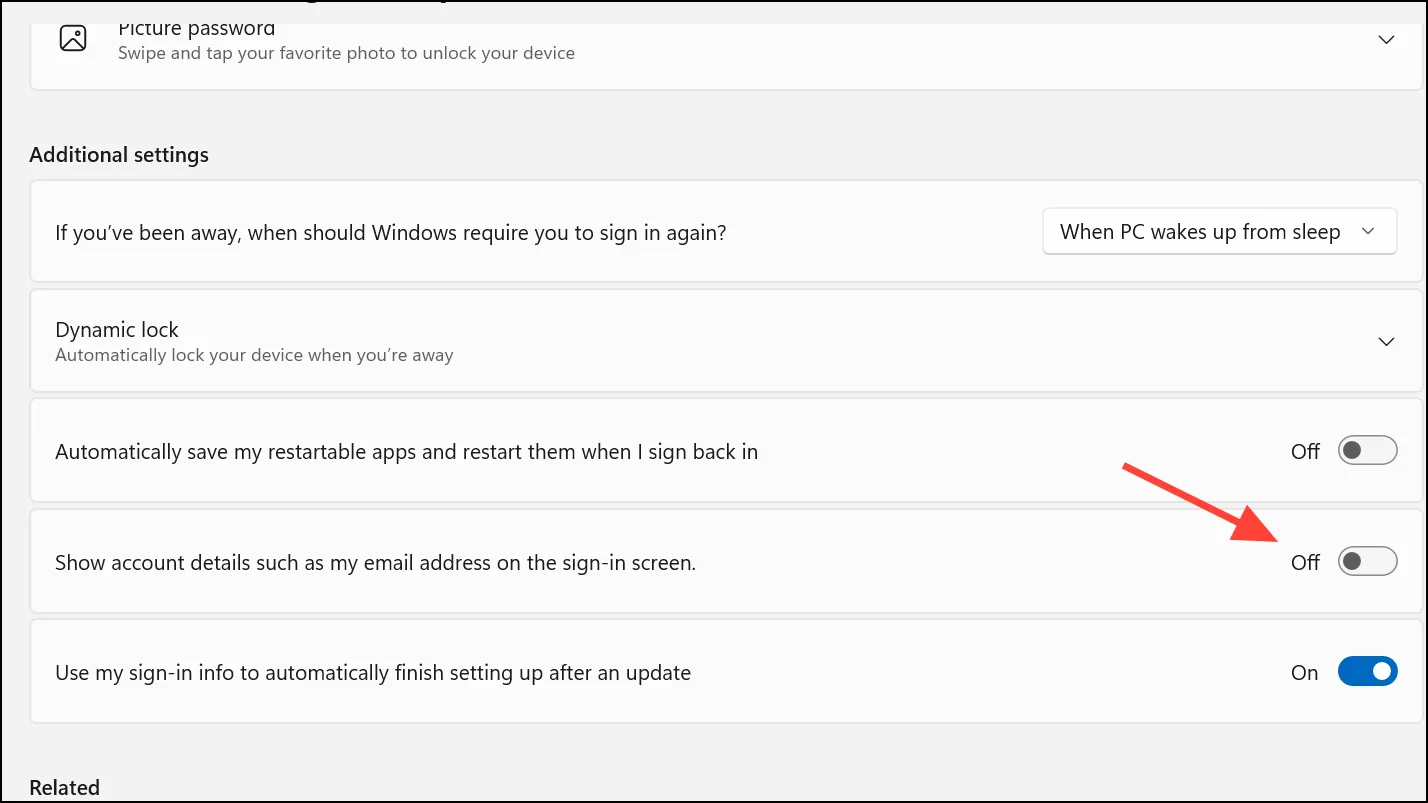Turn on the show account details toggle

(x=1367, y=562)
